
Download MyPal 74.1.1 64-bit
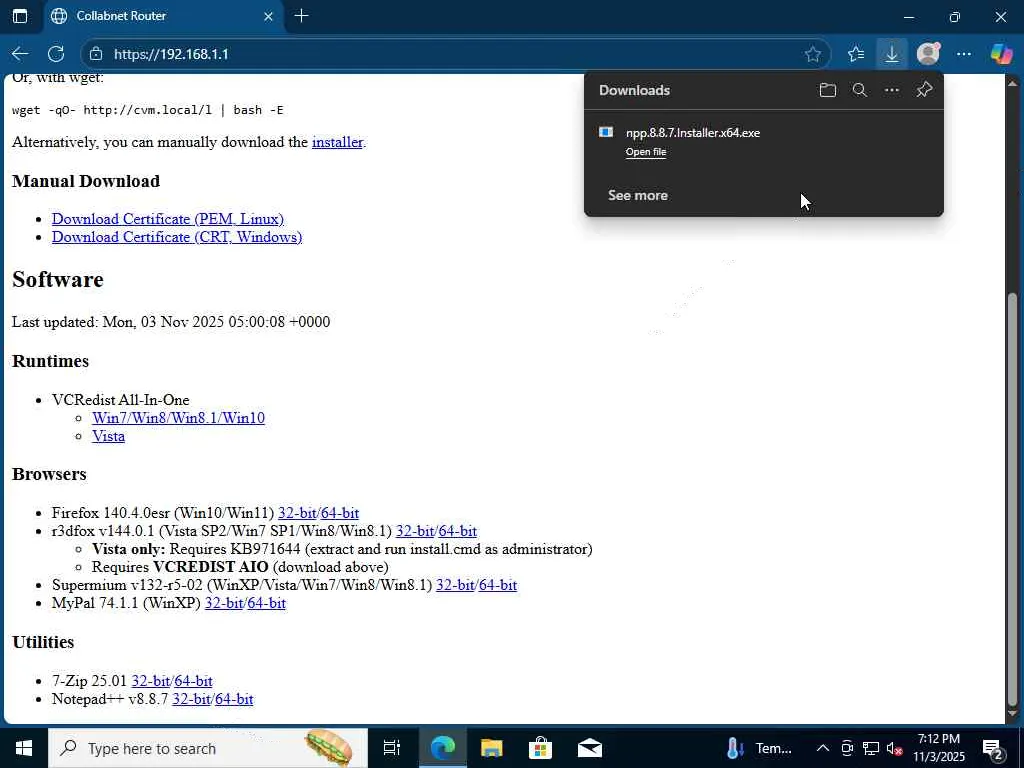click(x=266, y=603)
